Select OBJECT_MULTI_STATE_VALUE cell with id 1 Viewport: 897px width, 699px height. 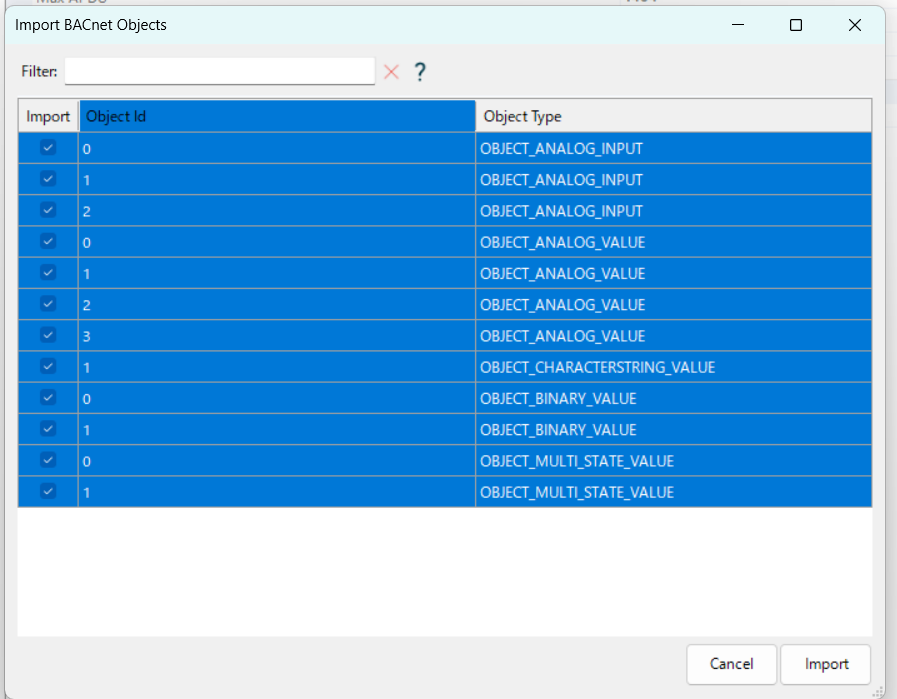(673, 492)
